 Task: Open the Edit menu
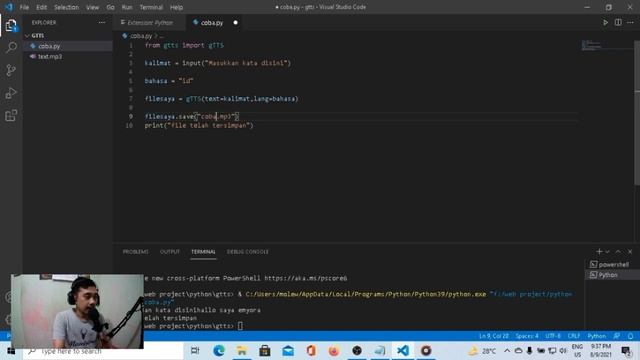(x=41, y=7)
